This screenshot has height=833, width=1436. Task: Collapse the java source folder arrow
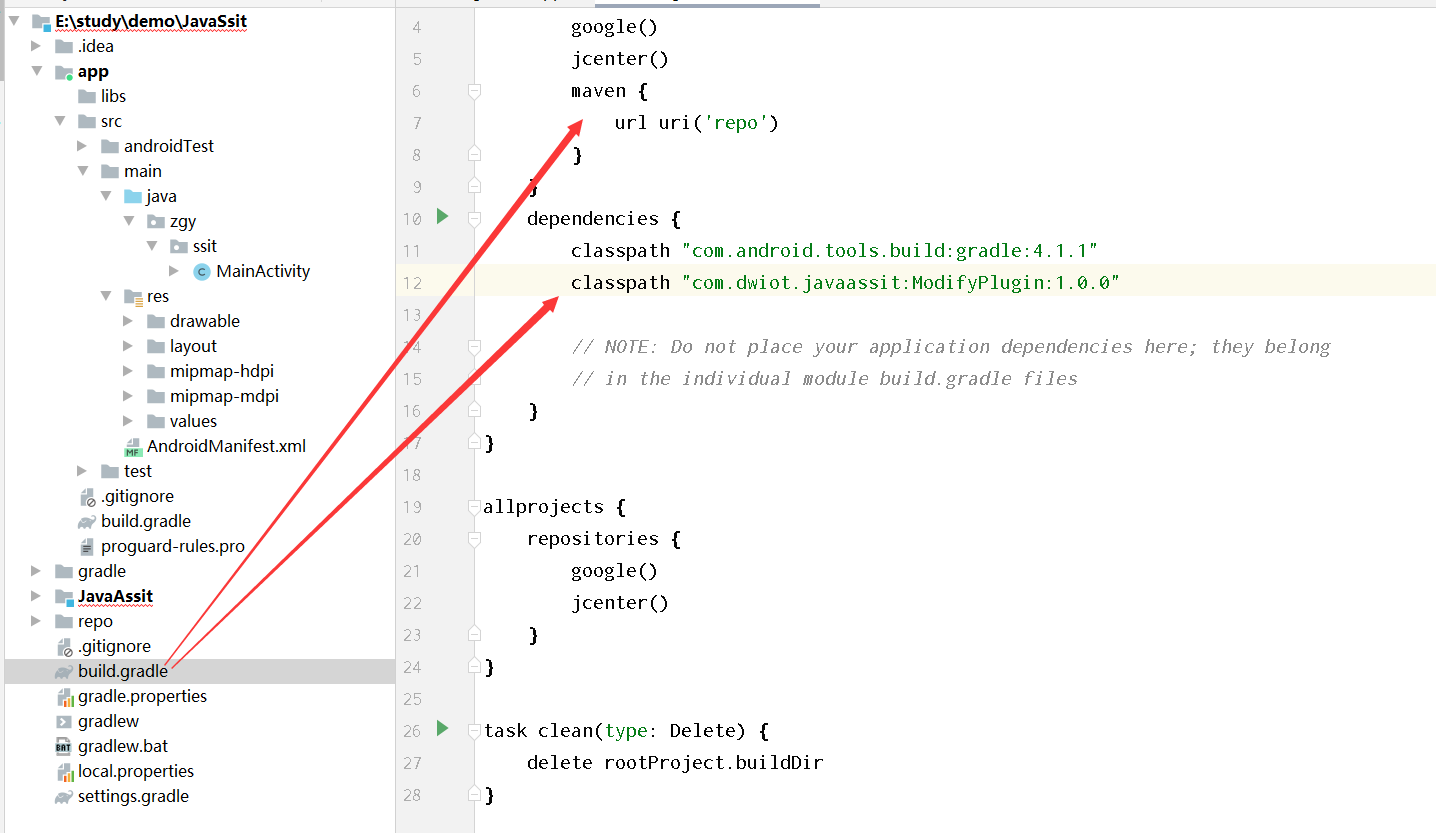tap(106, 196)
